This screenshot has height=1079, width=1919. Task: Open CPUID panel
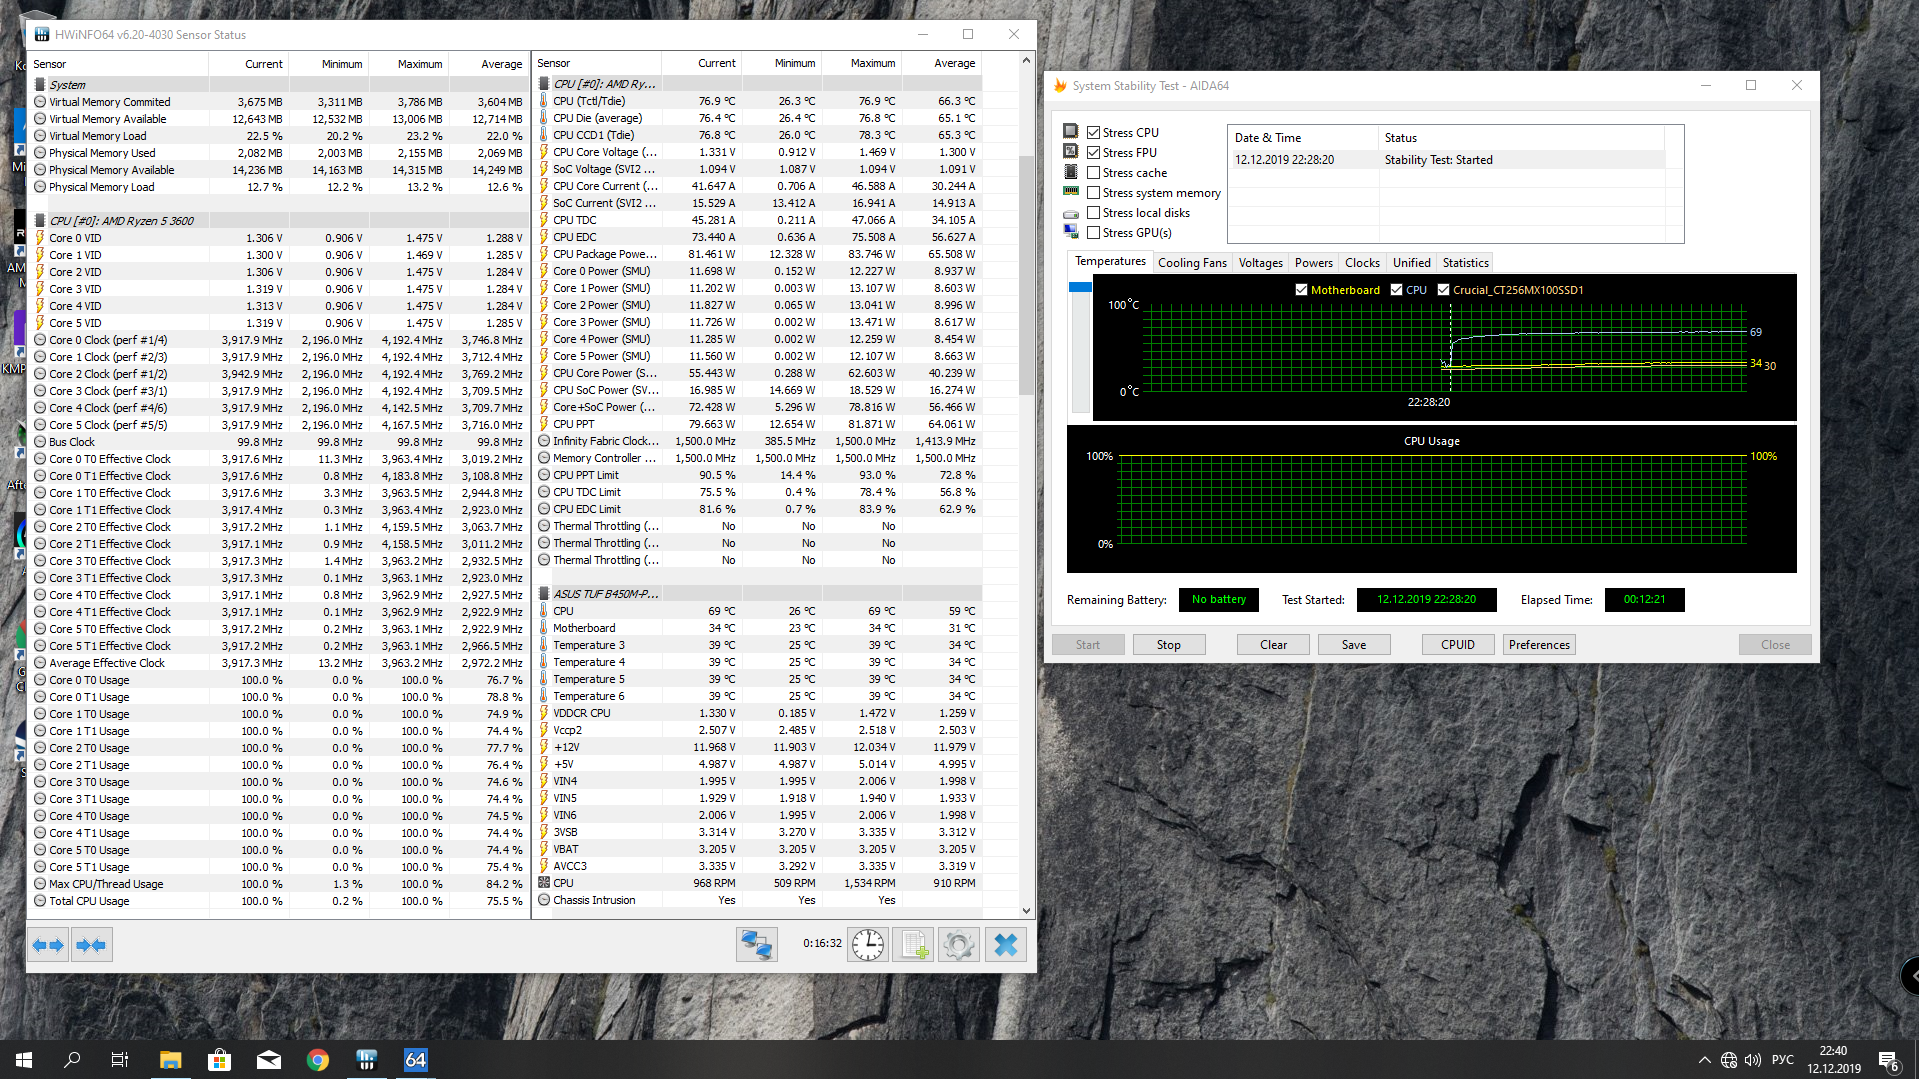pyautogui.click(x=1458, y=645)
